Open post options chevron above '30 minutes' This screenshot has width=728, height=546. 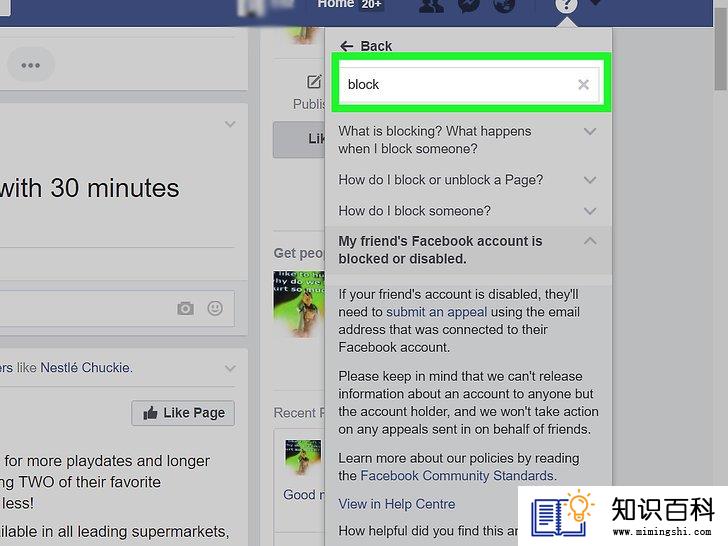click(x=230, y=124)
